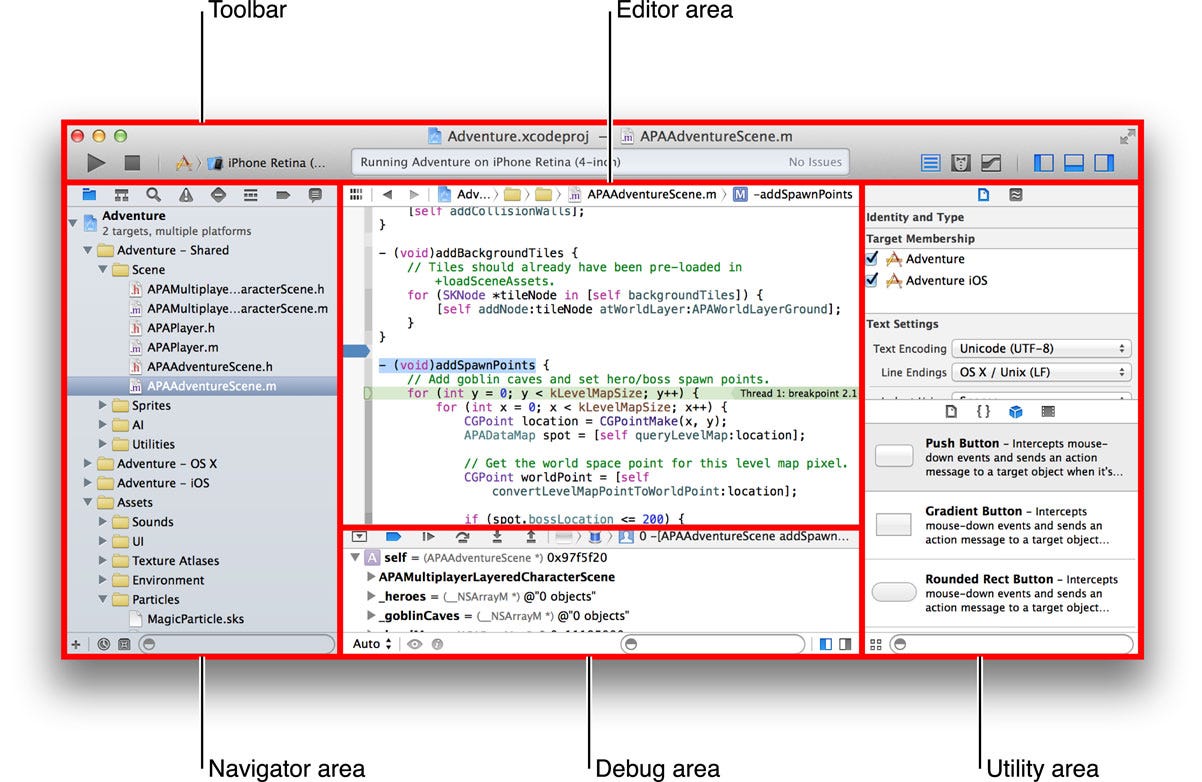Click Continue program execution button
This screenshot has width=1202, height=782.
(x=428, y=537)
